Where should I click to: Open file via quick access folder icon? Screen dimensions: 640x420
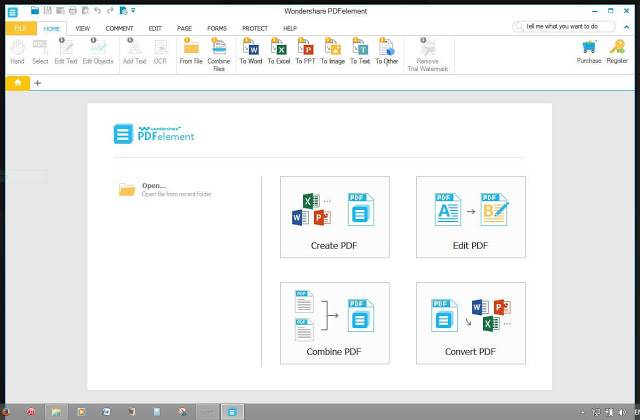point(35,11)
